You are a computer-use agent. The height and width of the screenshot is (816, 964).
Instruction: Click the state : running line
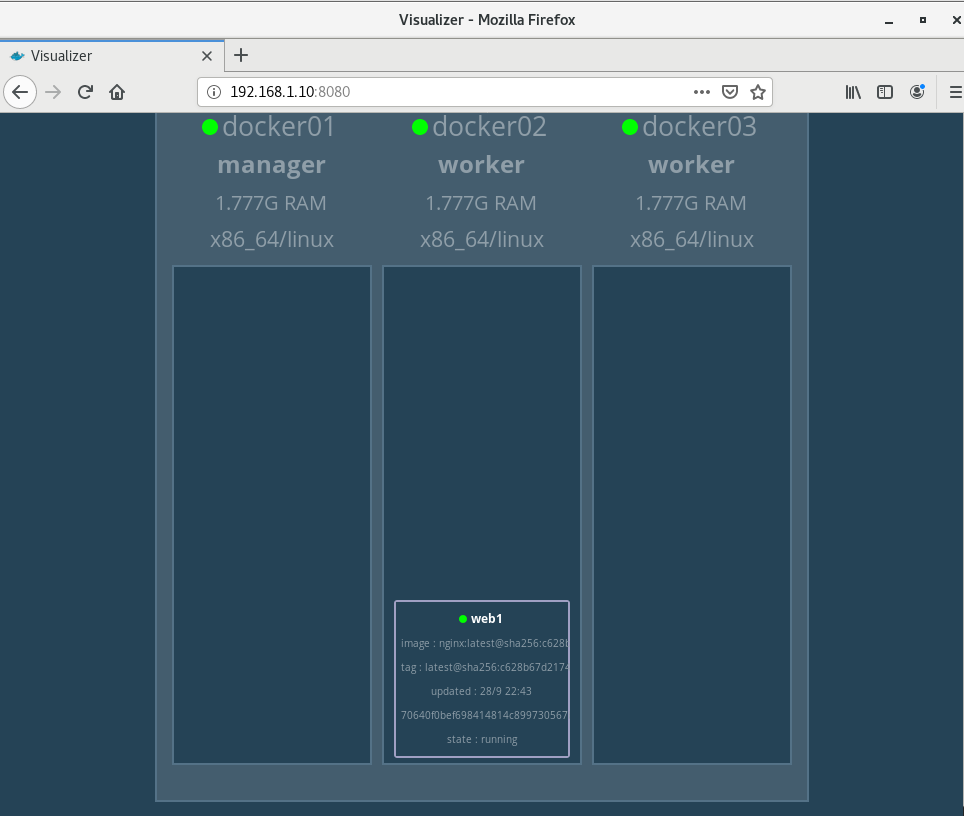(x=482, y=739)
